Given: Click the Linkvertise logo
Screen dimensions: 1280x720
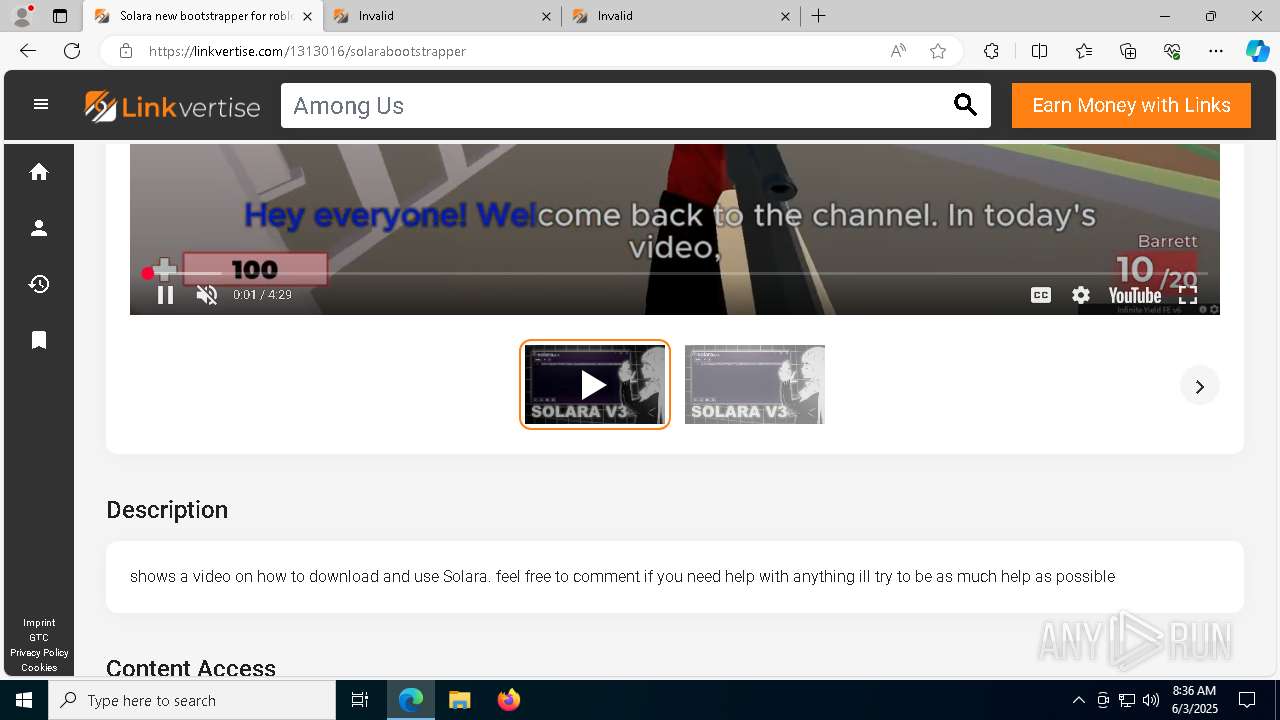Looking at the screenshot, I should coord(172,106).
